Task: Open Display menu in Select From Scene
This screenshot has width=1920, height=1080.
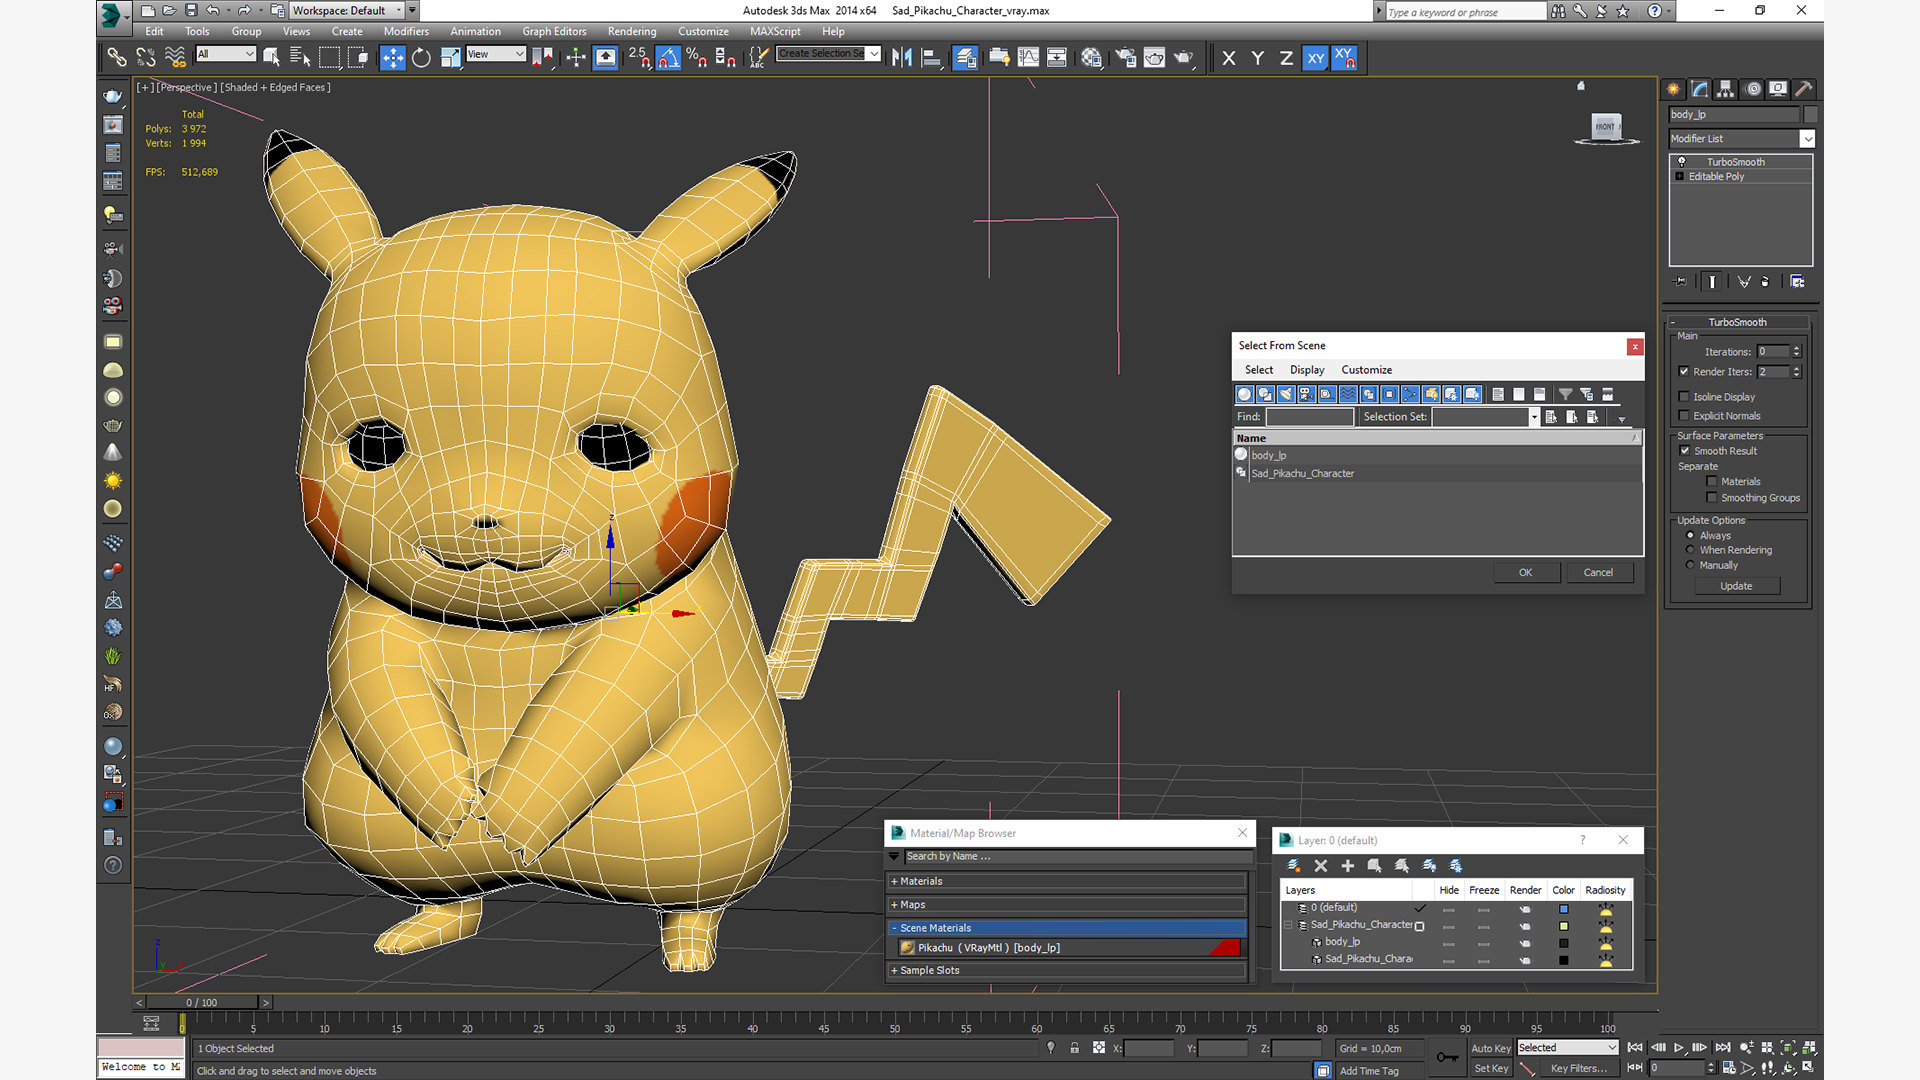Action: click(1306, 370)
